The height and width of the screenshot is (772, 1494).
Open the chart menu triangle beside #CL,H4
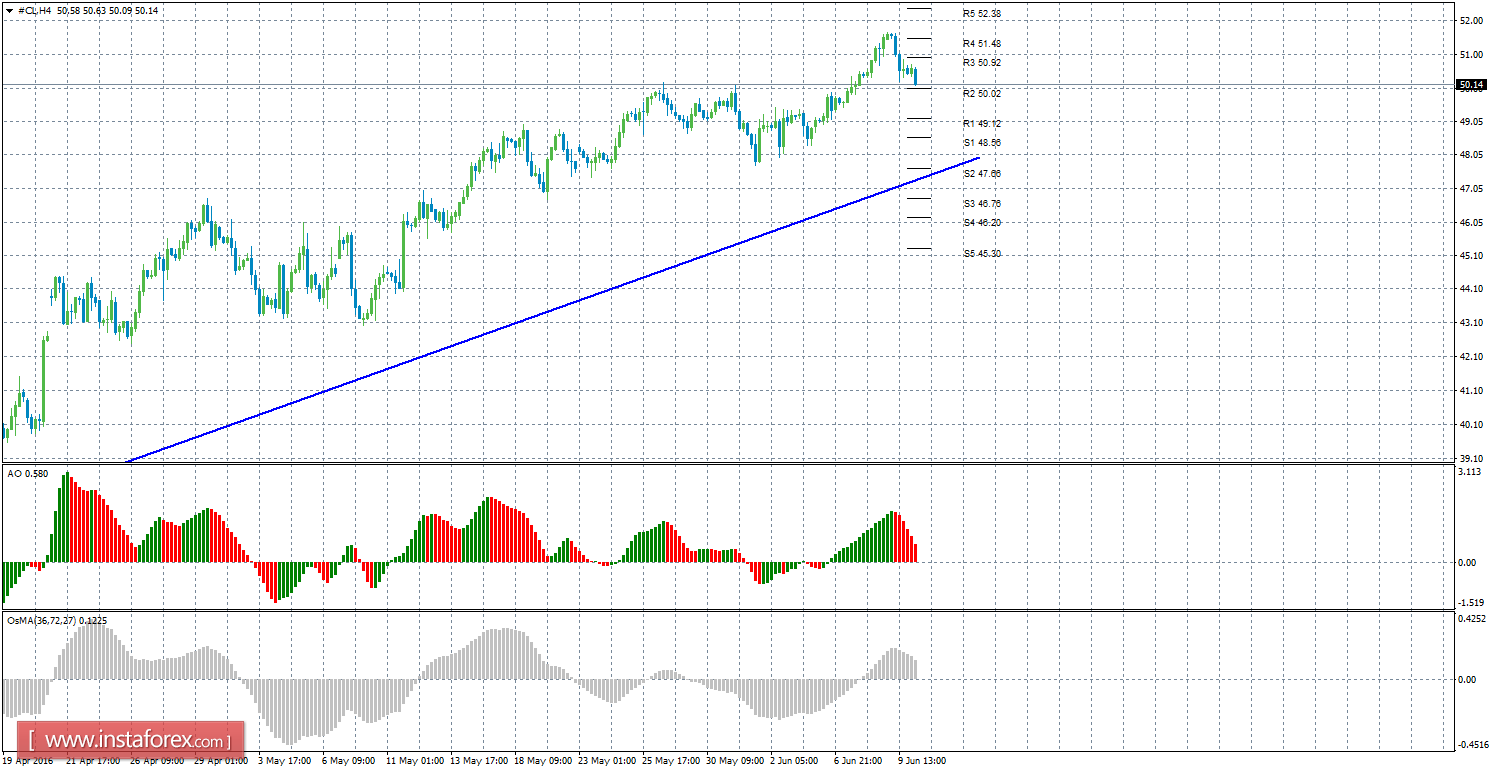[x=9, y=10]
